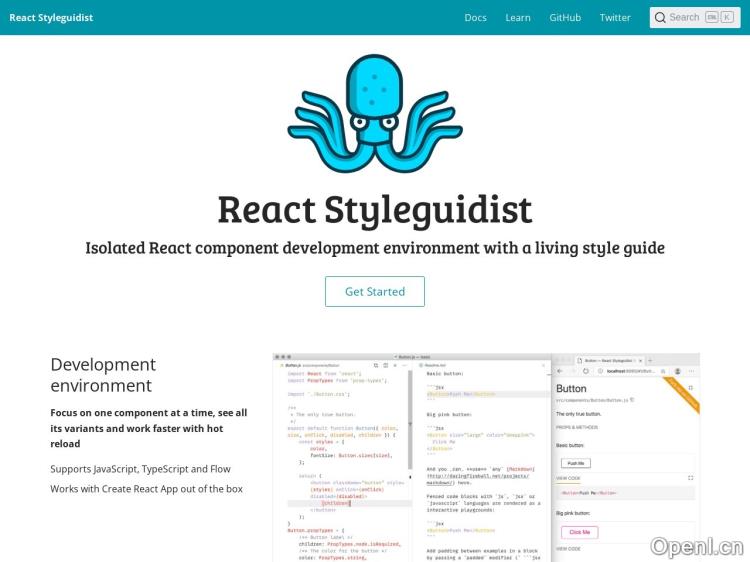This screenshot has width=750, height=562.
Task: Click the 'Development environment' heading
Action: (x=103, y=375)
